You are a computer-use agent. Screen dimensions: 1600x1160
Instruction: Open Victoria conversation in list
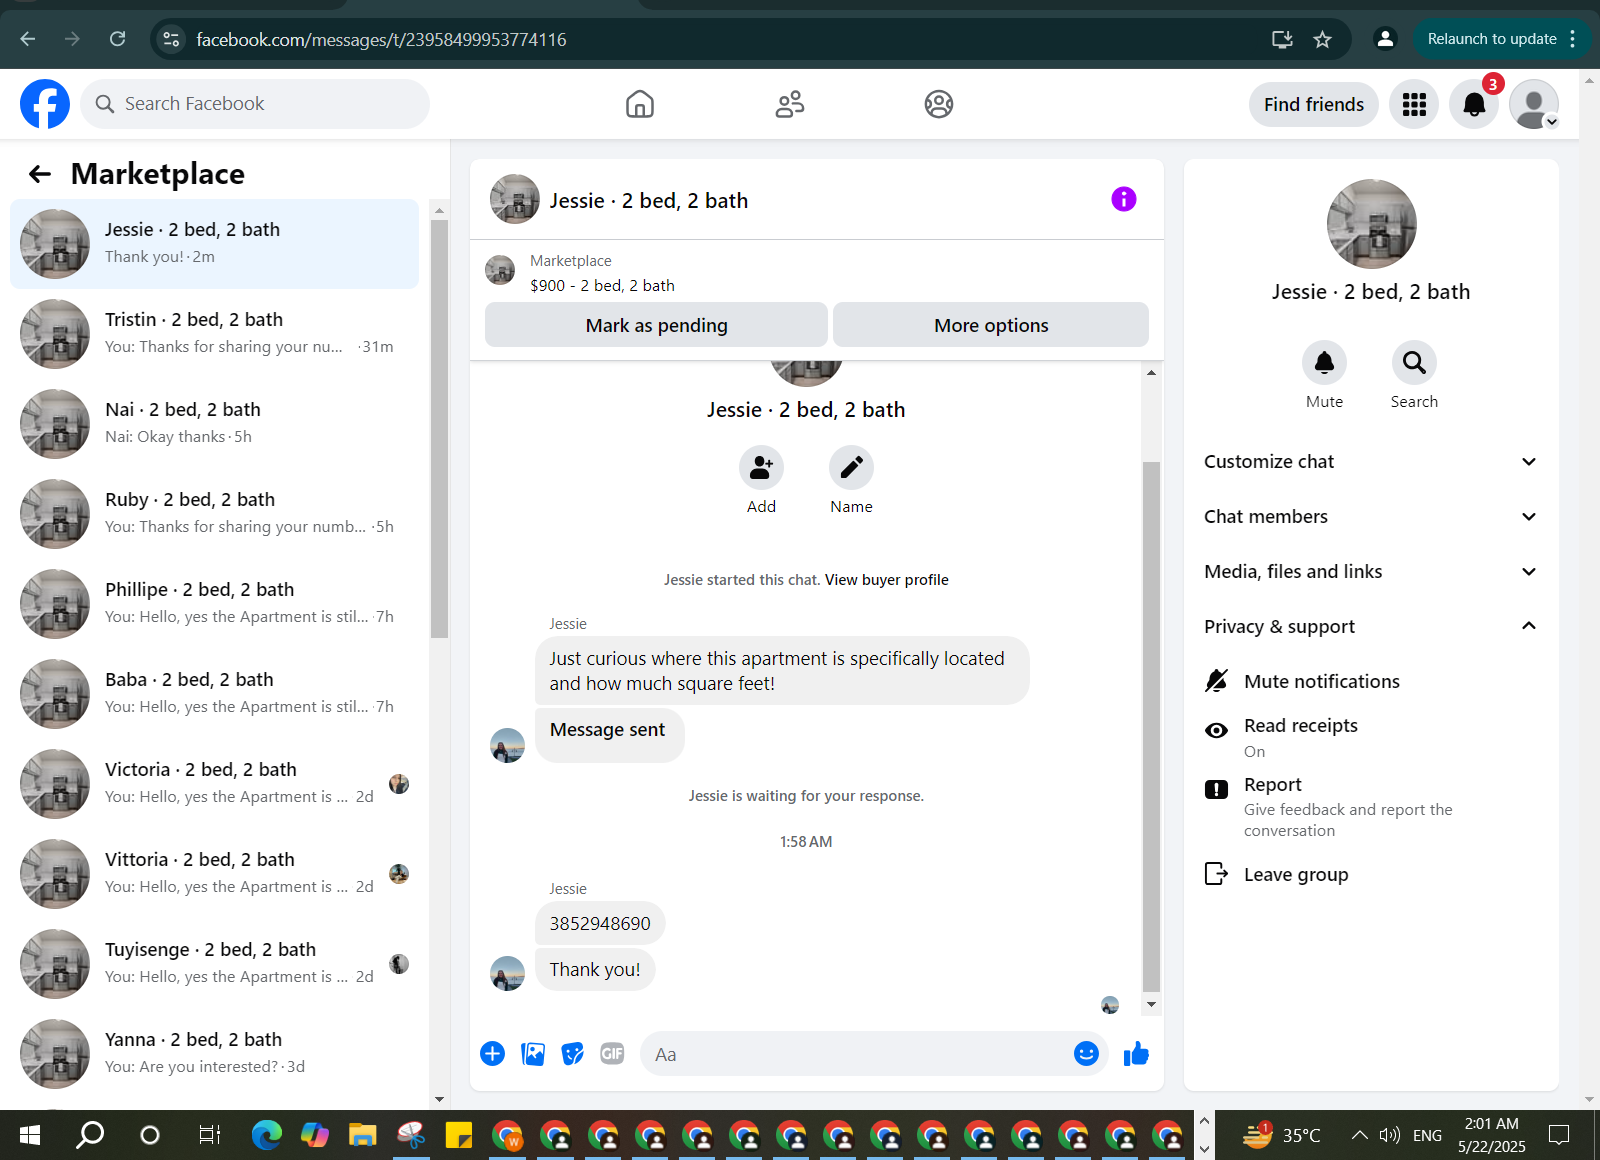tap(215, 784)
